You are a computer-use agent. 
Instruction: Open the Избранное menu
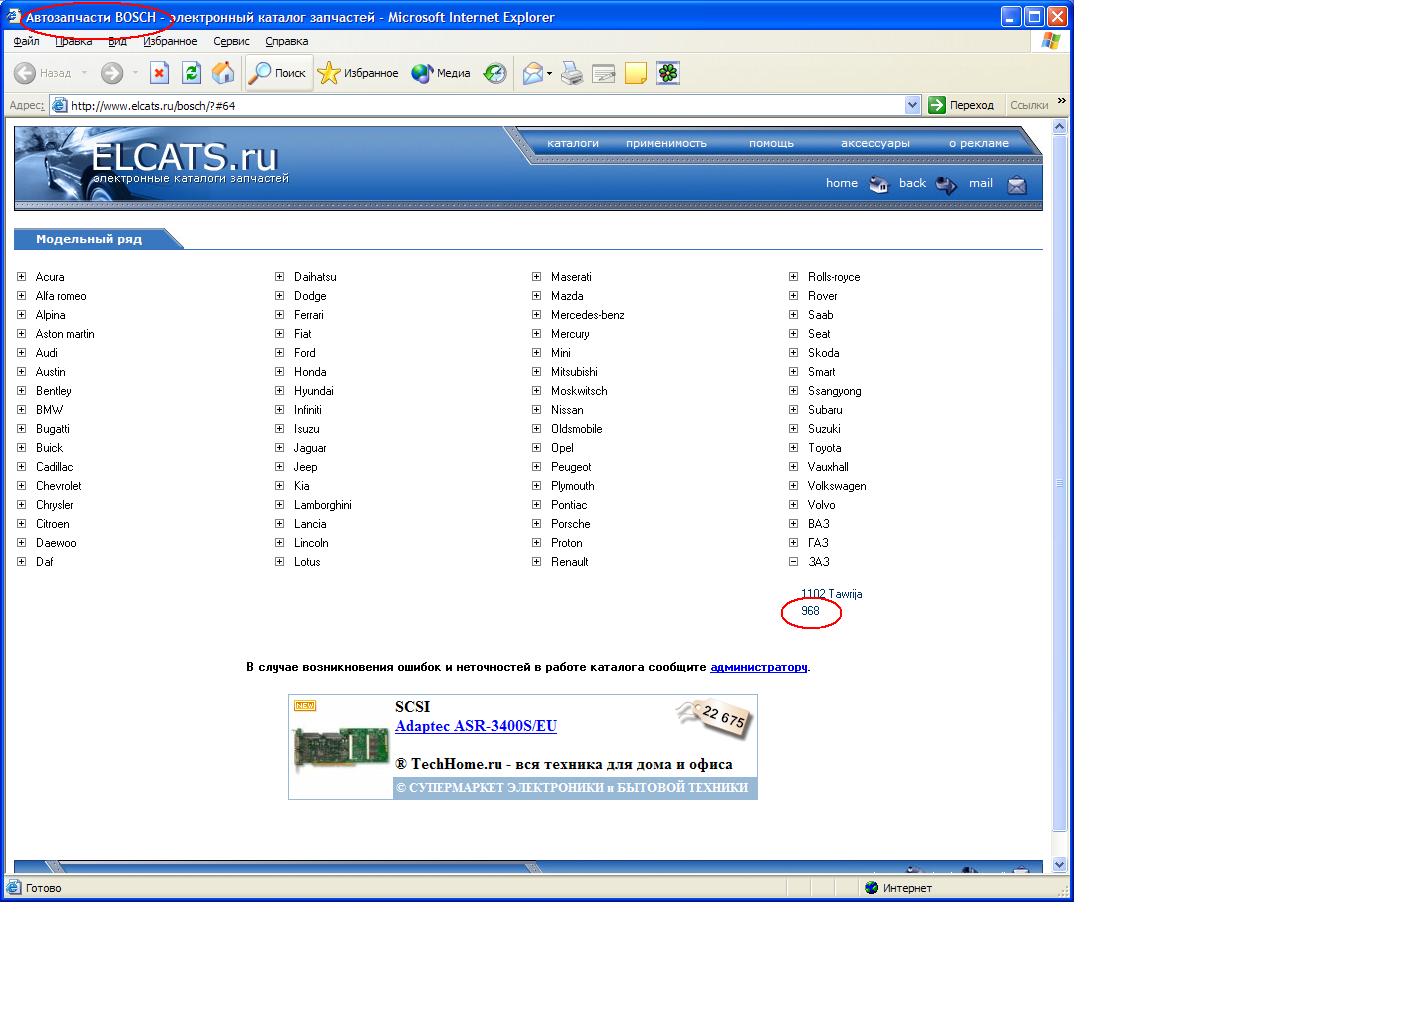[170, 41]
